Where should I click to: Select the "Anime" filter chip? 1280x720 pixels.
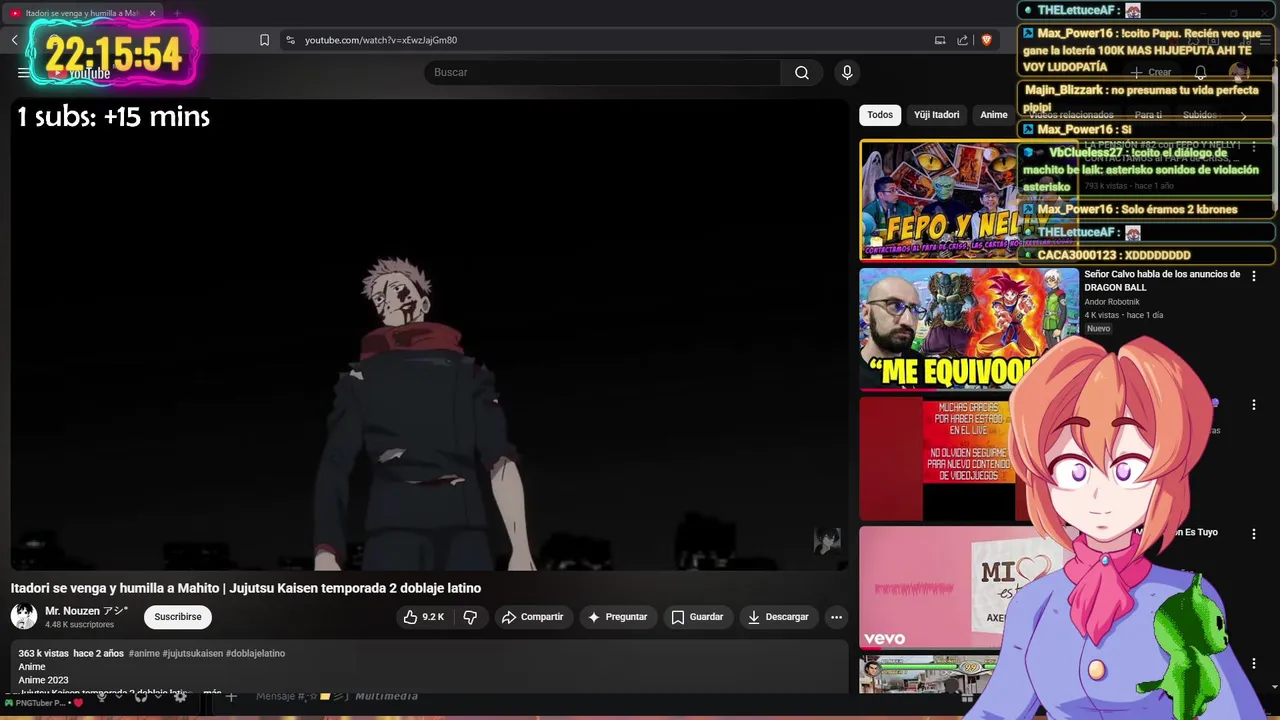point(993,115)
